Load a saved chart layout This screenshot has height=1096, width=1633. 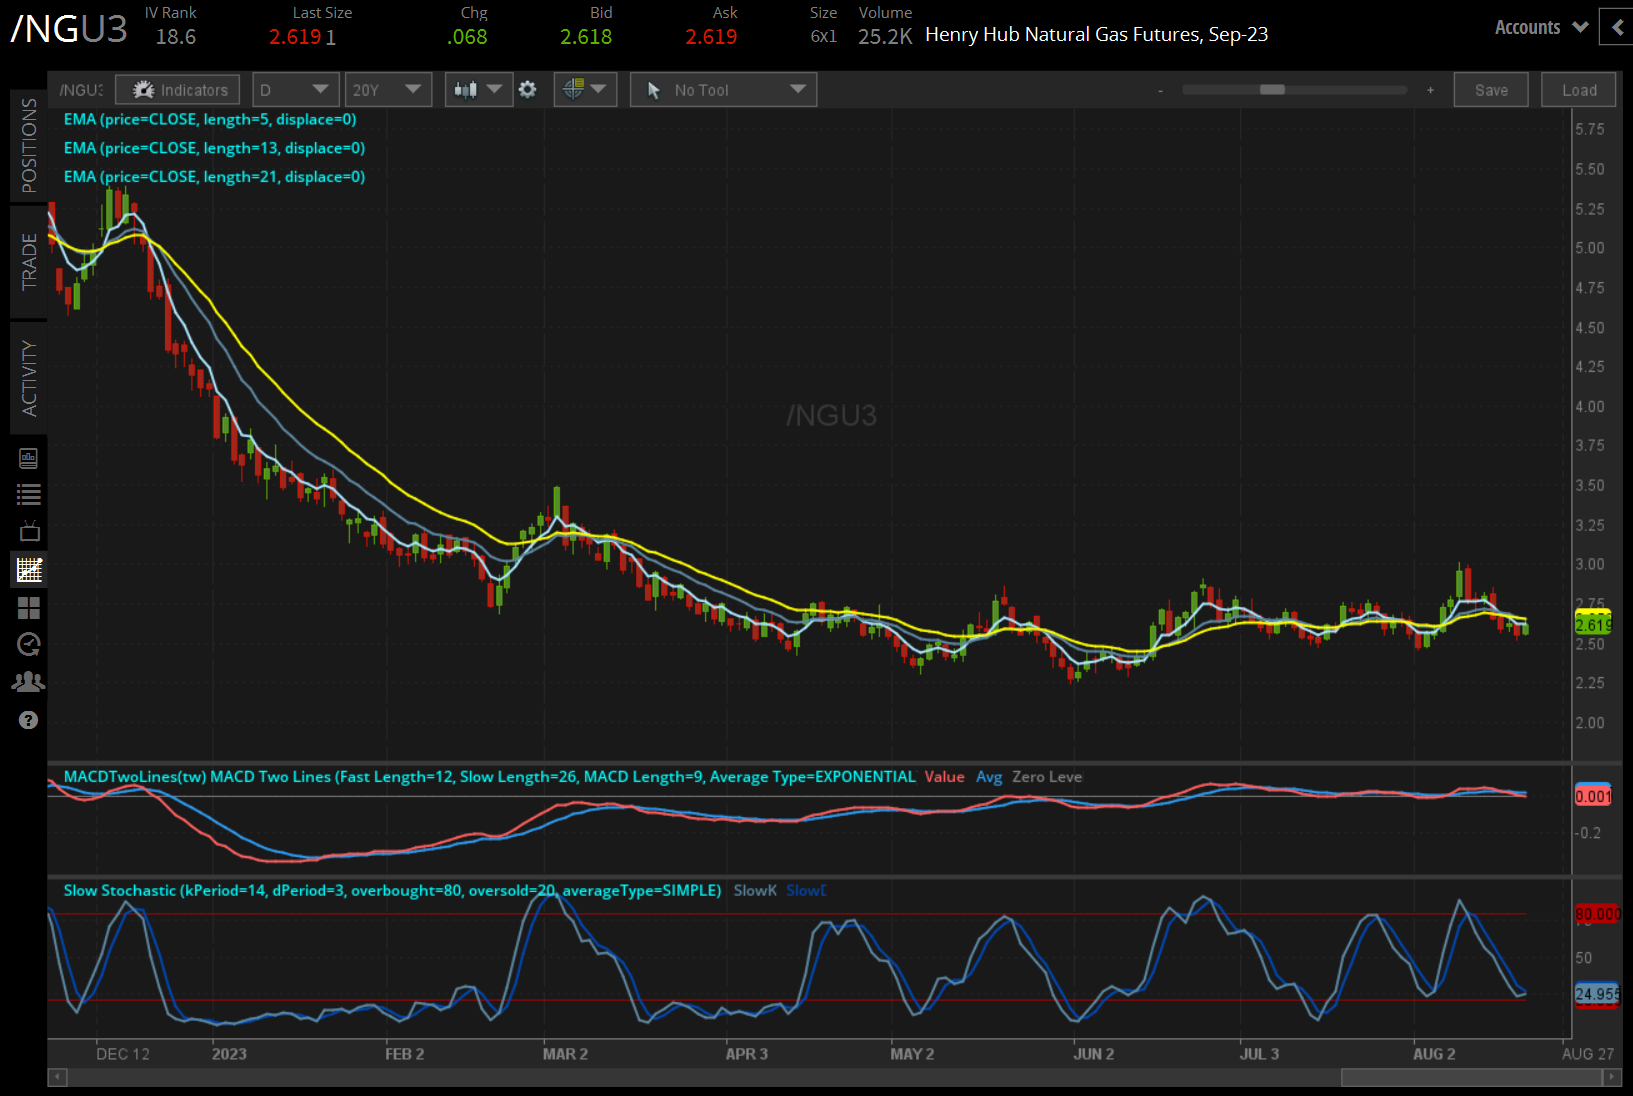(1579, 90)
